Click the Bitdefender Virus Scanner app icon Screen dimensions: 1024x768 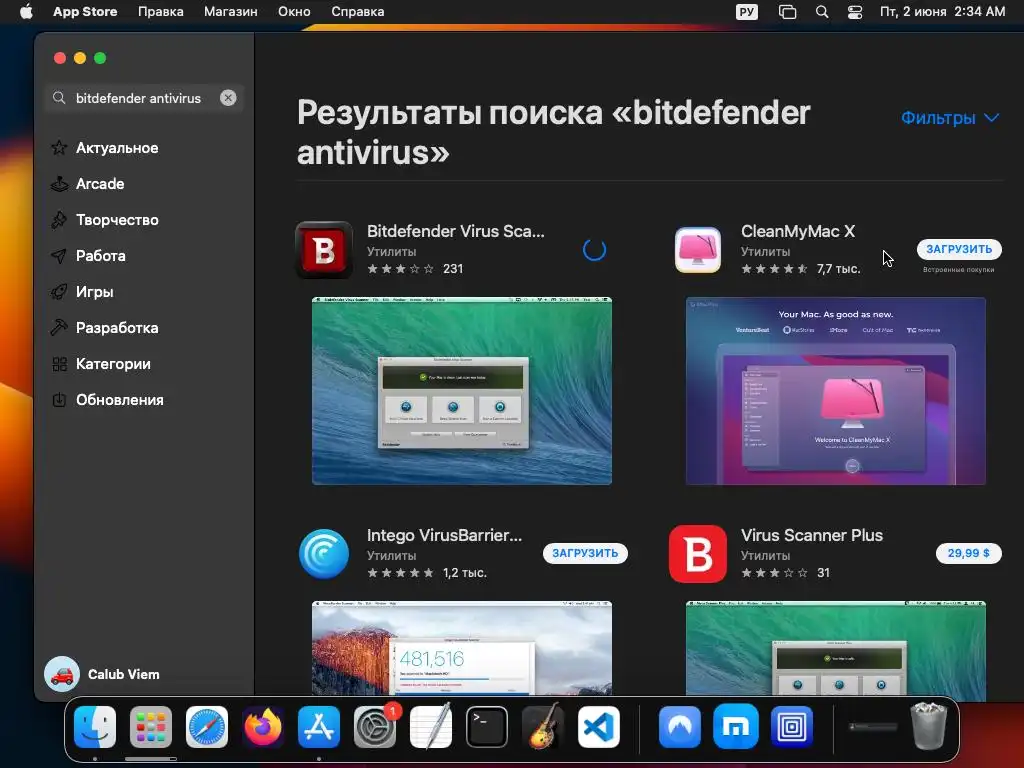[324, 250]
